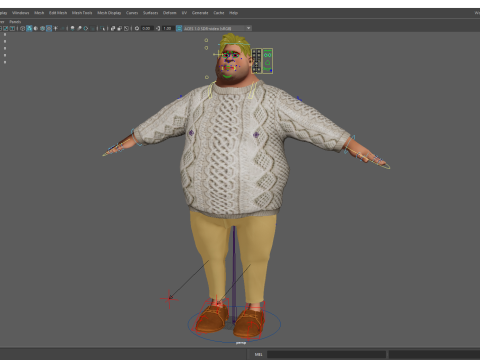Click the MEL command line input field
This screenshot has width=480, height=360.
[326, 354]
